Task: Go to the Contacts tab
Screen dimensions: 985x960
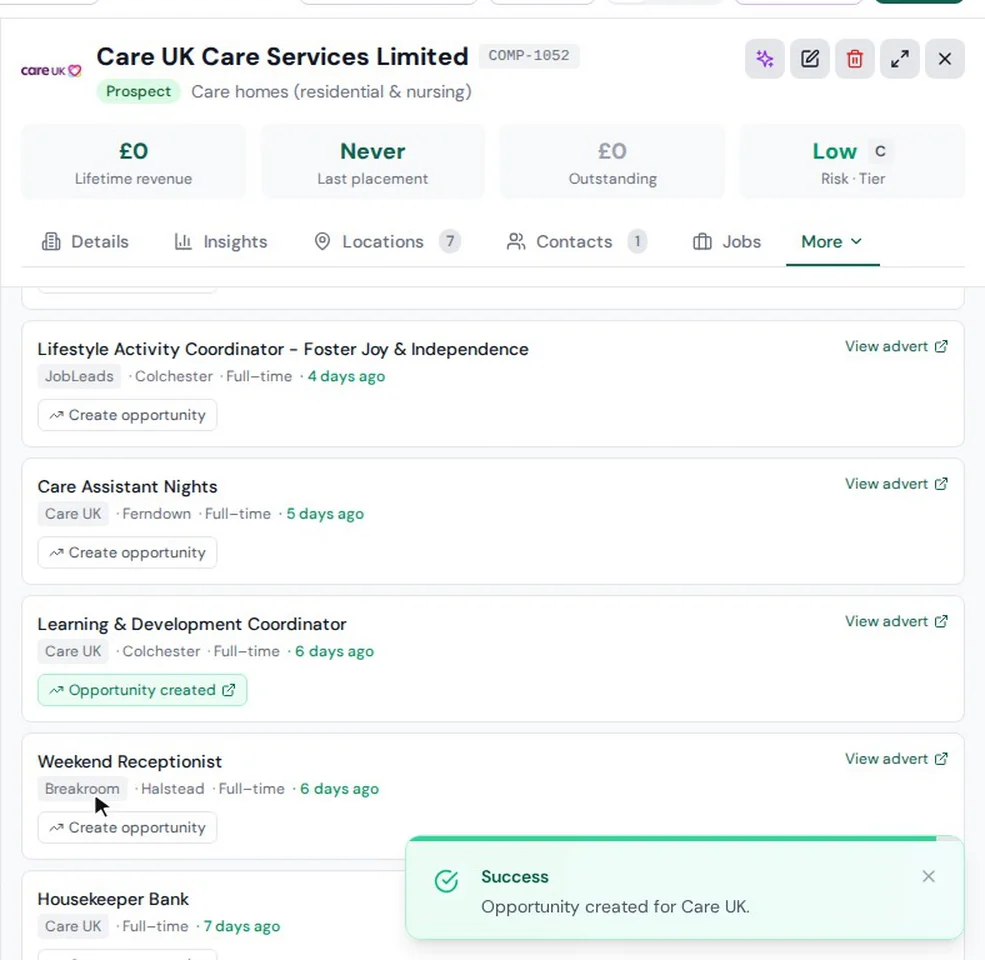Action: pos(577,242)
